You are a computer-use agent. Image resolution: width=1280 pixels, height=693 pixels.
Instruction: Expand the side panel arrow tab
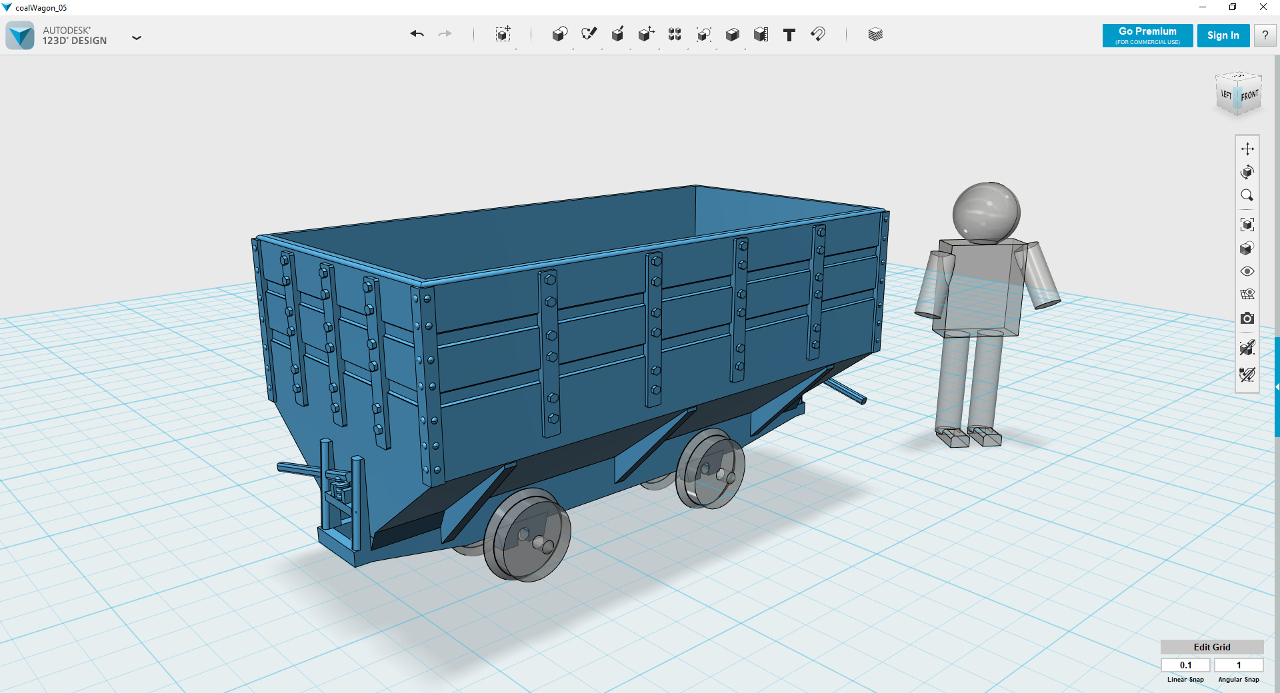coord(1277,387)
